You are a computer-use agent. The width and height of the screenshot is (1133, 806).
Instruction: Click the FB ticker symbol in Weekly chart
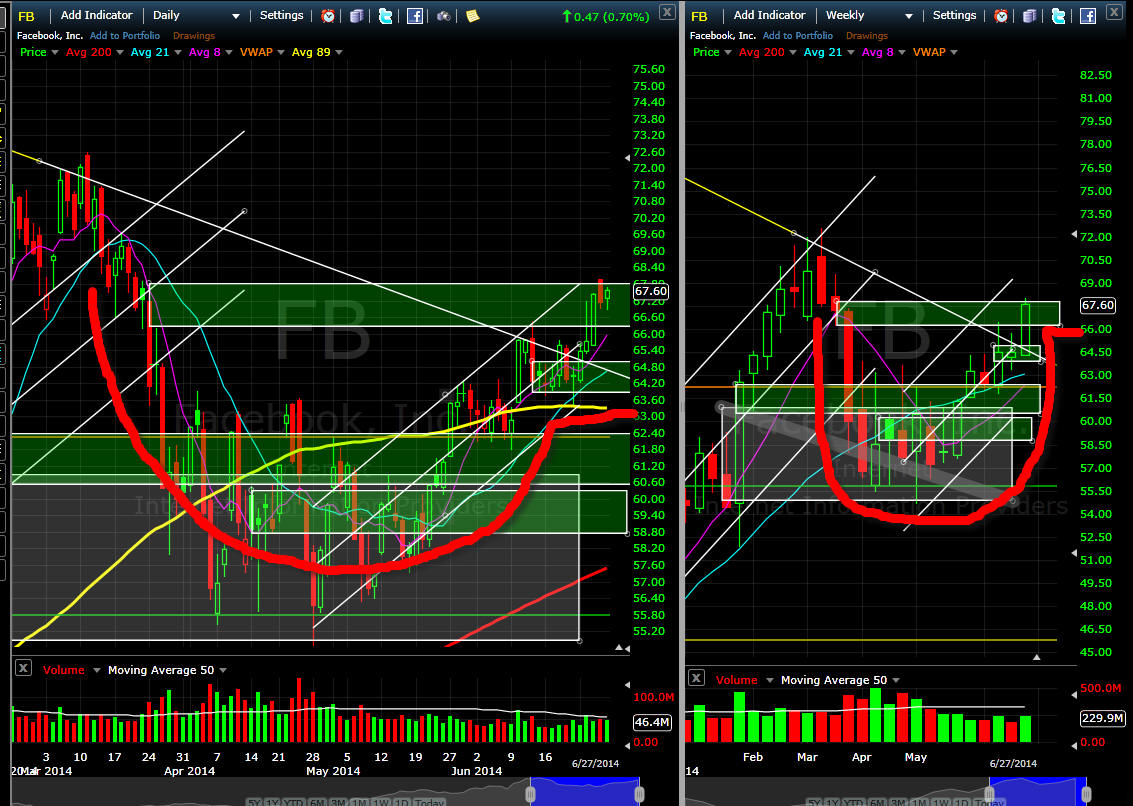[x=699, y=16]
